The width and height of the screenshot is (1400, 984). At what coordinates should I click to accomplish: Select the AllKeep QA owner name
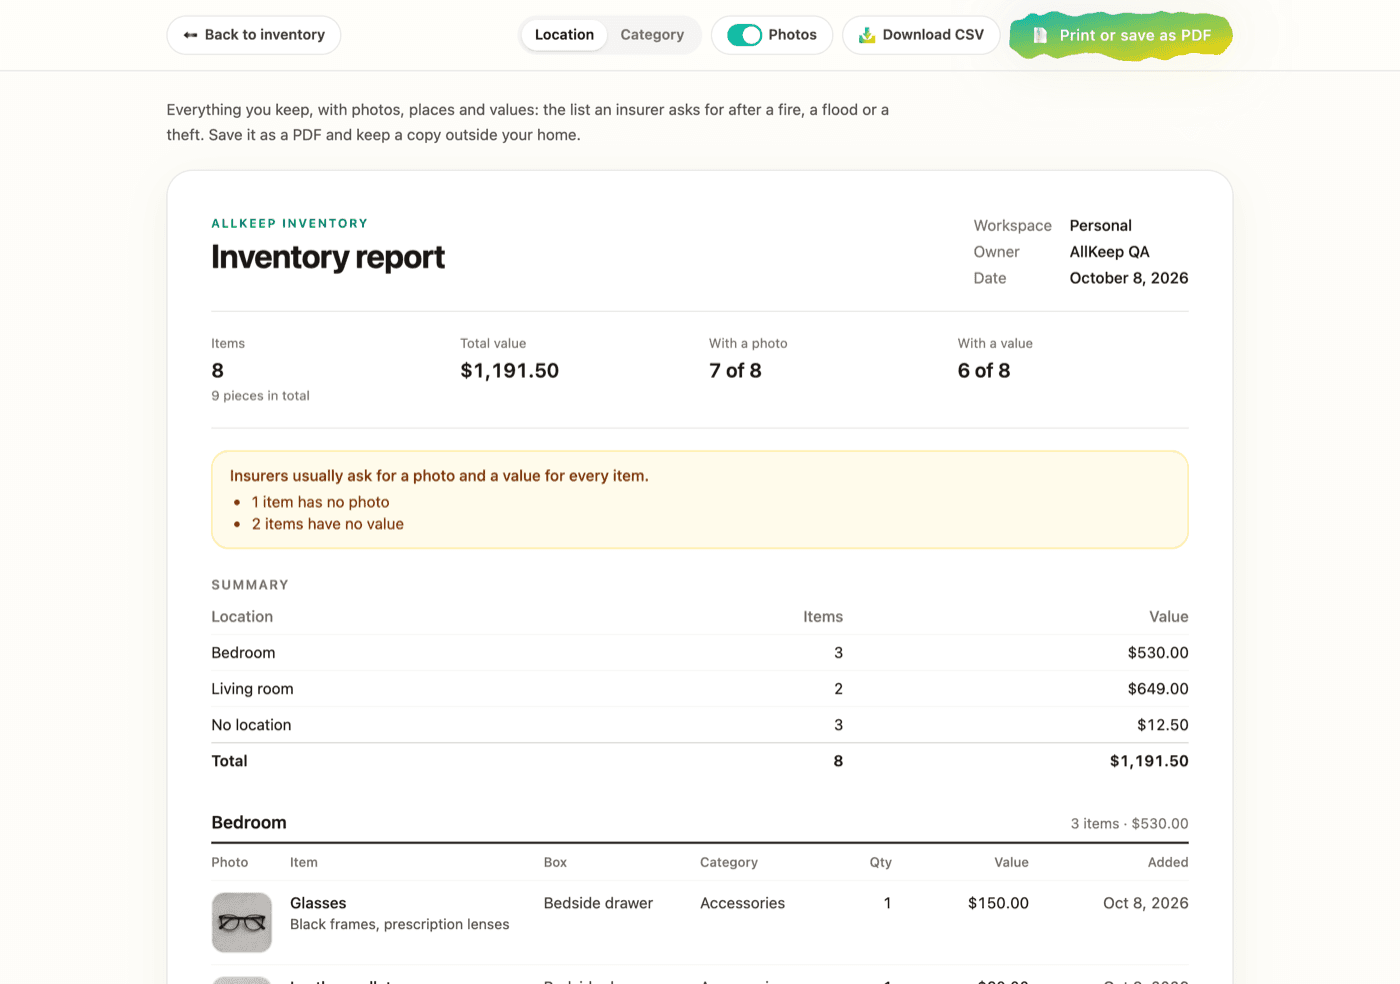pos(1109,252)
